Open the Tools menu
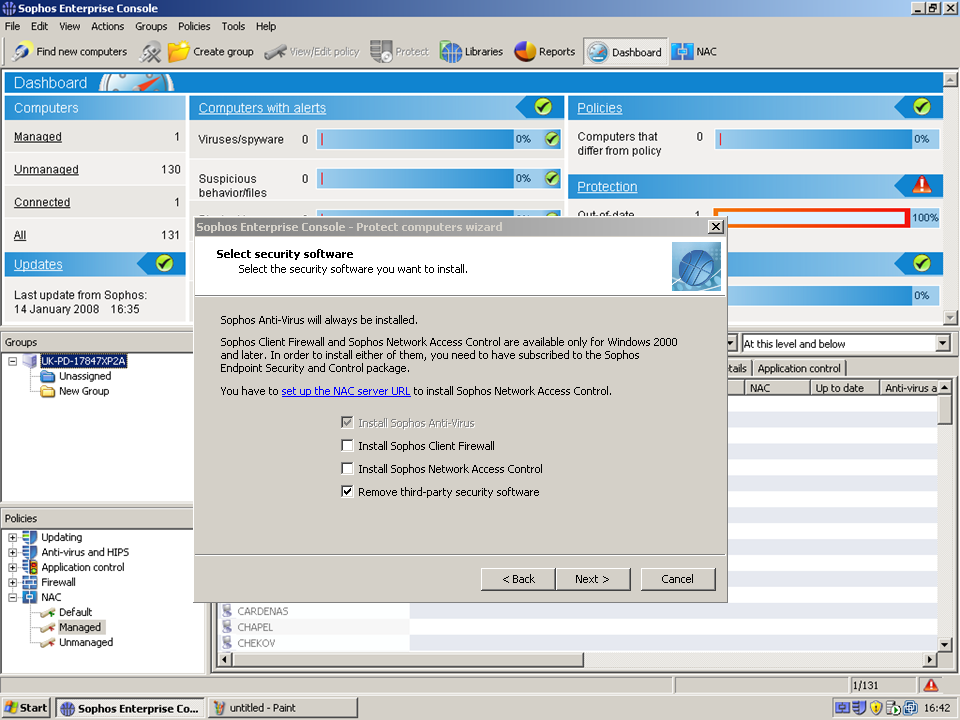The width and height of the screenshot is (960, 720). (233, 26)
